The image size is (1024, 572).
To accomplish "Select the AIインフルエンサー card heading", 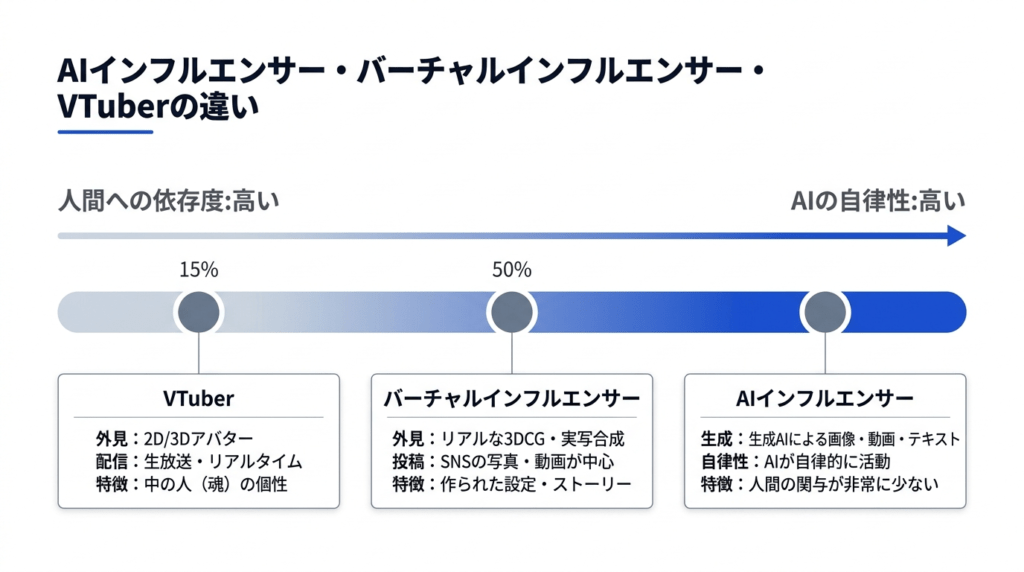I will click(825, 398).
